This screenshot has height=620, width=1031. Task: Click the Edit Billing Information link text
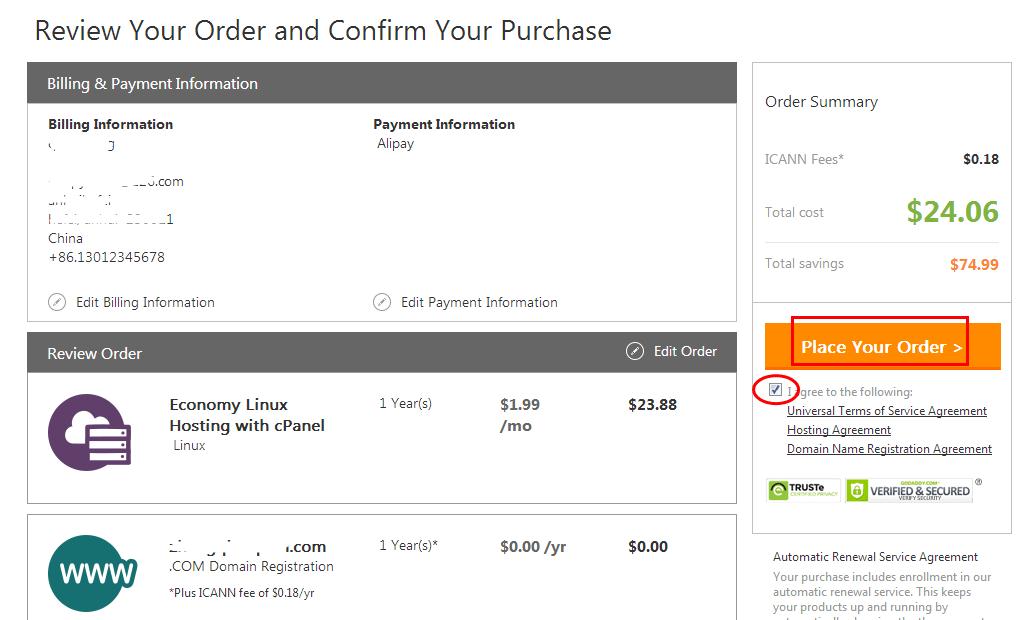click(x=145, y=302)
